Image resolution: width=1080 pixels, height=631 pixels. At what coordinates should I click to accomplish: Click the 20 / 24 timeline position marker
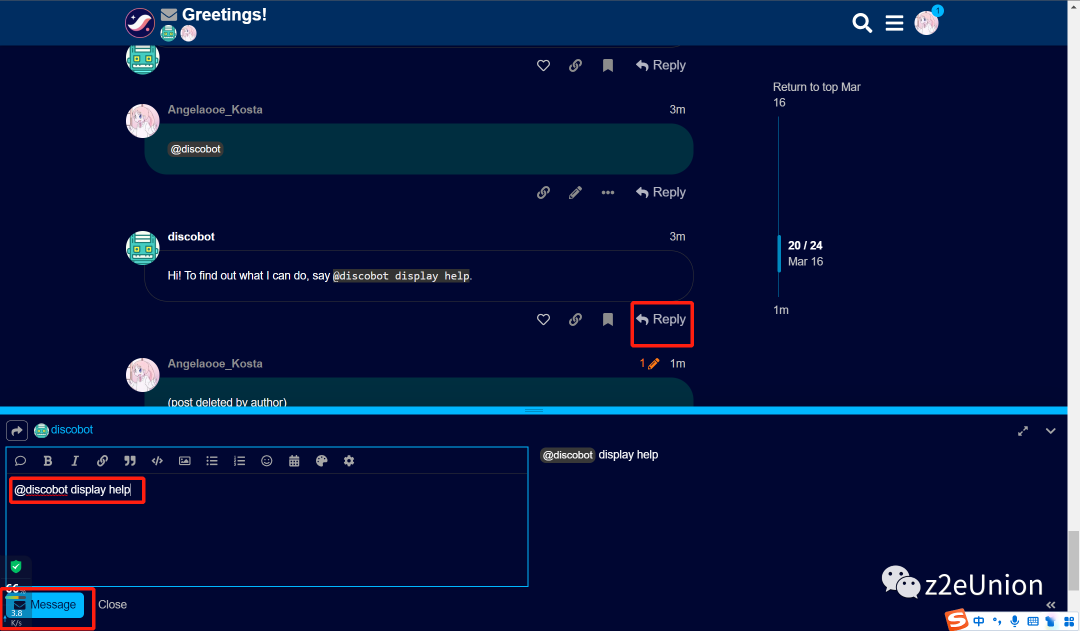pos(805,245)
